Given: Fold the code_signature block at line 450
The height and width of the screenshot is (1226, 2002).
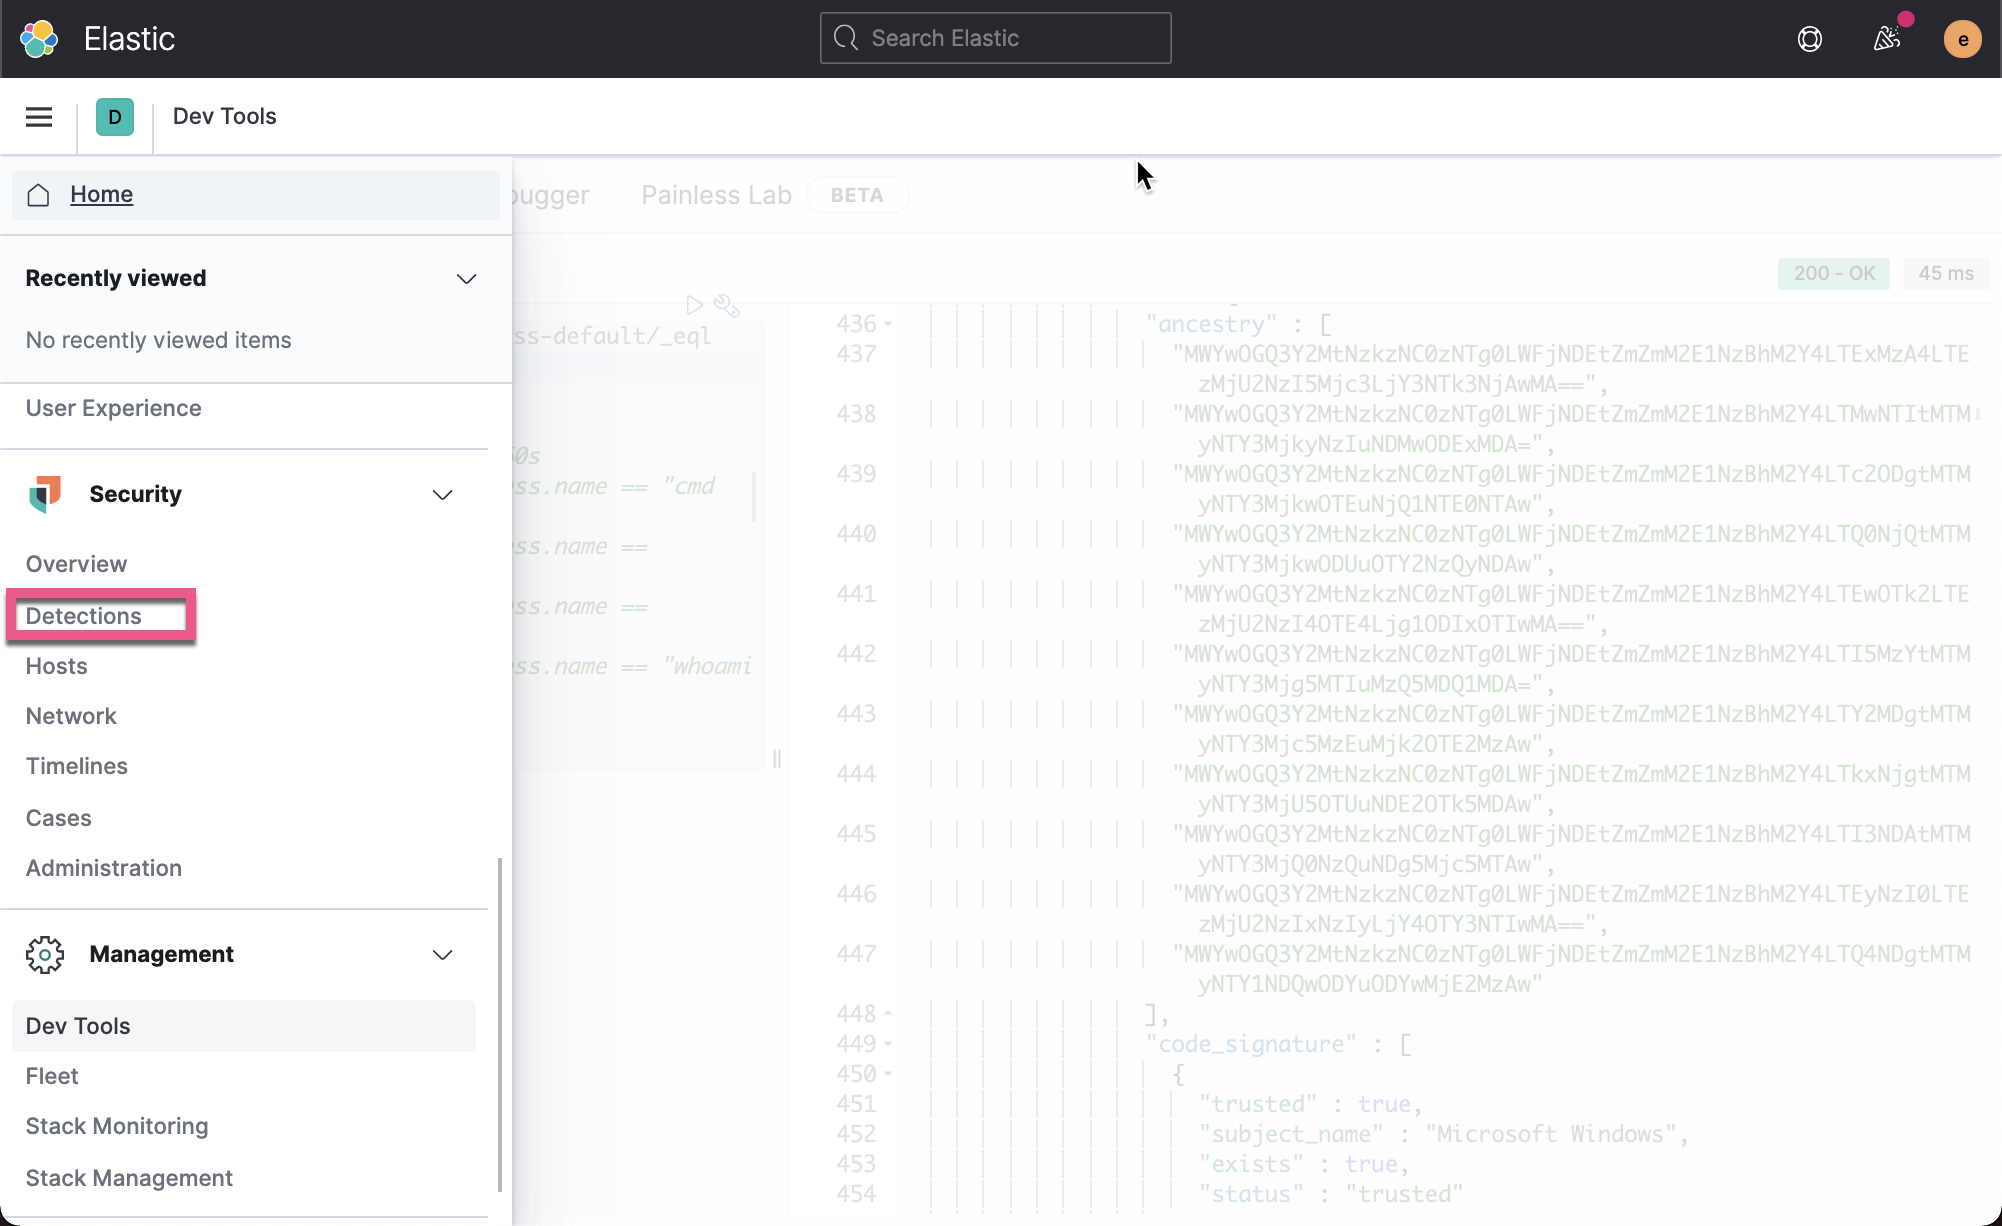Looking at the screenshot, I should coord(888,1074).
